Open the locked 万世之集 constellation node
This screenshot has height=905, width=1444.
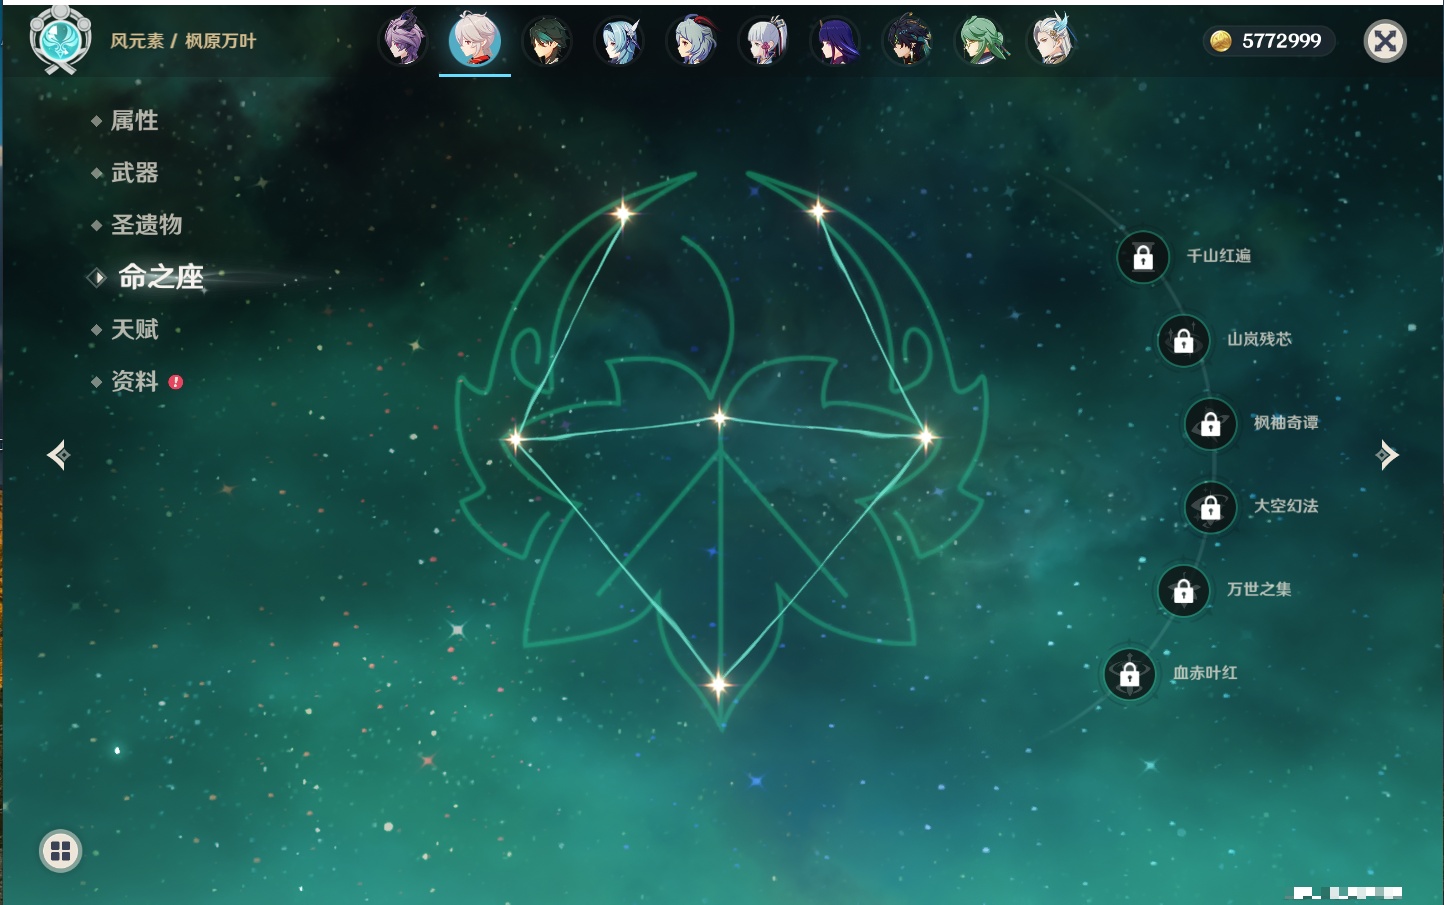pyautogui.click(x=1184, y=591)
